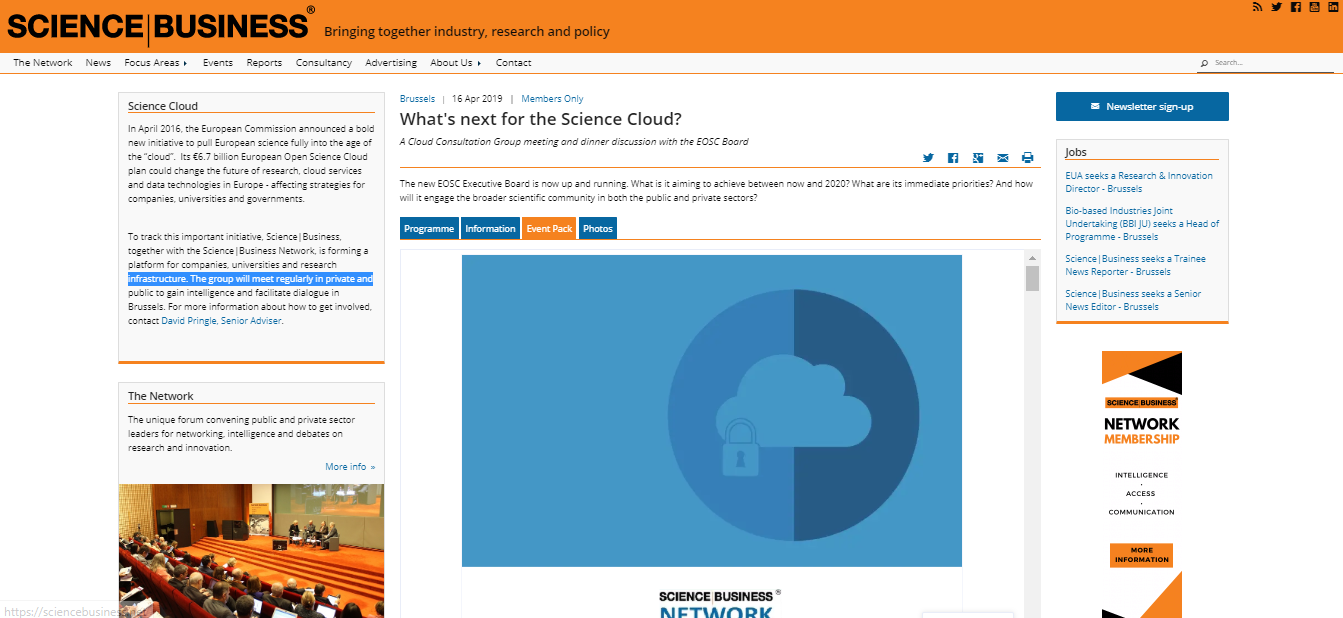Print the article with the printer icon

tap(1027, 158)
